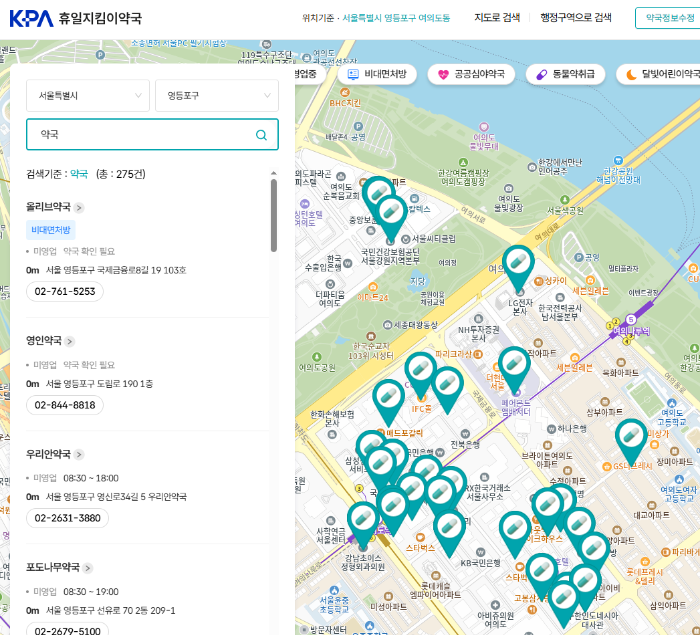Click the scrollbar up arrow in results
Viewport: 700px width, 635px height.
tap(274, 173)
